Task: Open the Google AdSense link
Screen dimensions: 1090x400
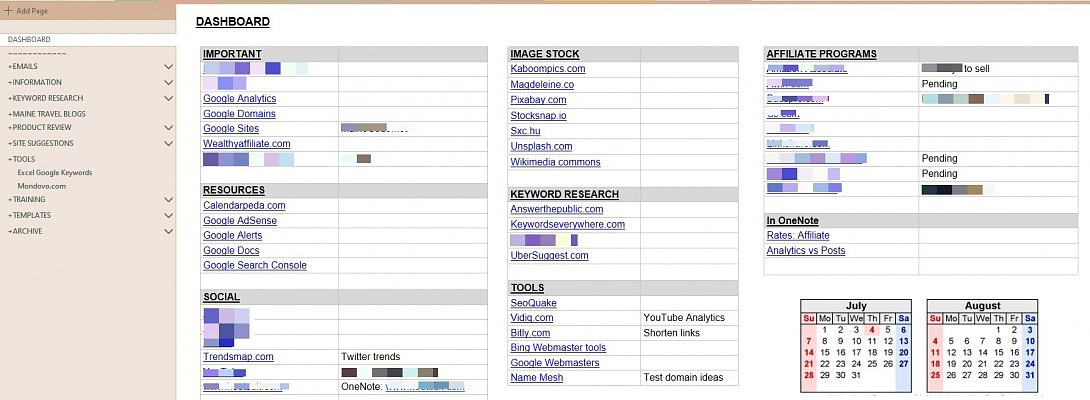Action: [240, 221]
